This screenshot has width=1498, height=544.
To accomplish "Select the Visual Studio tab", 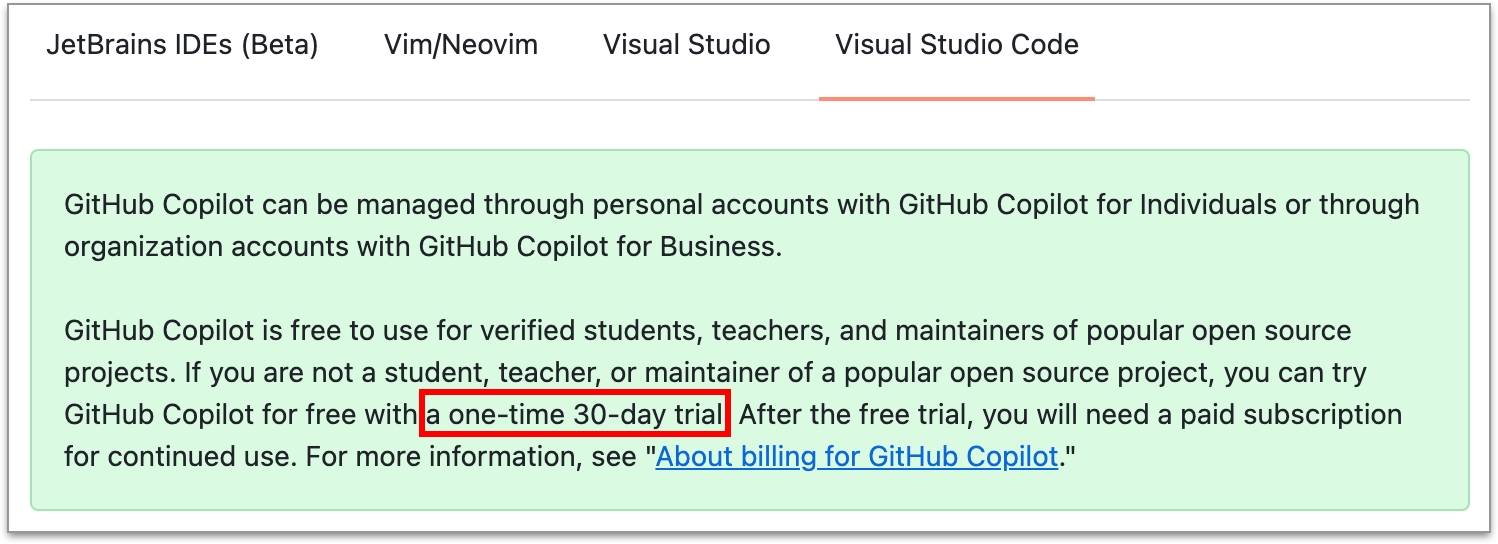I will click(x=686, y=45).
